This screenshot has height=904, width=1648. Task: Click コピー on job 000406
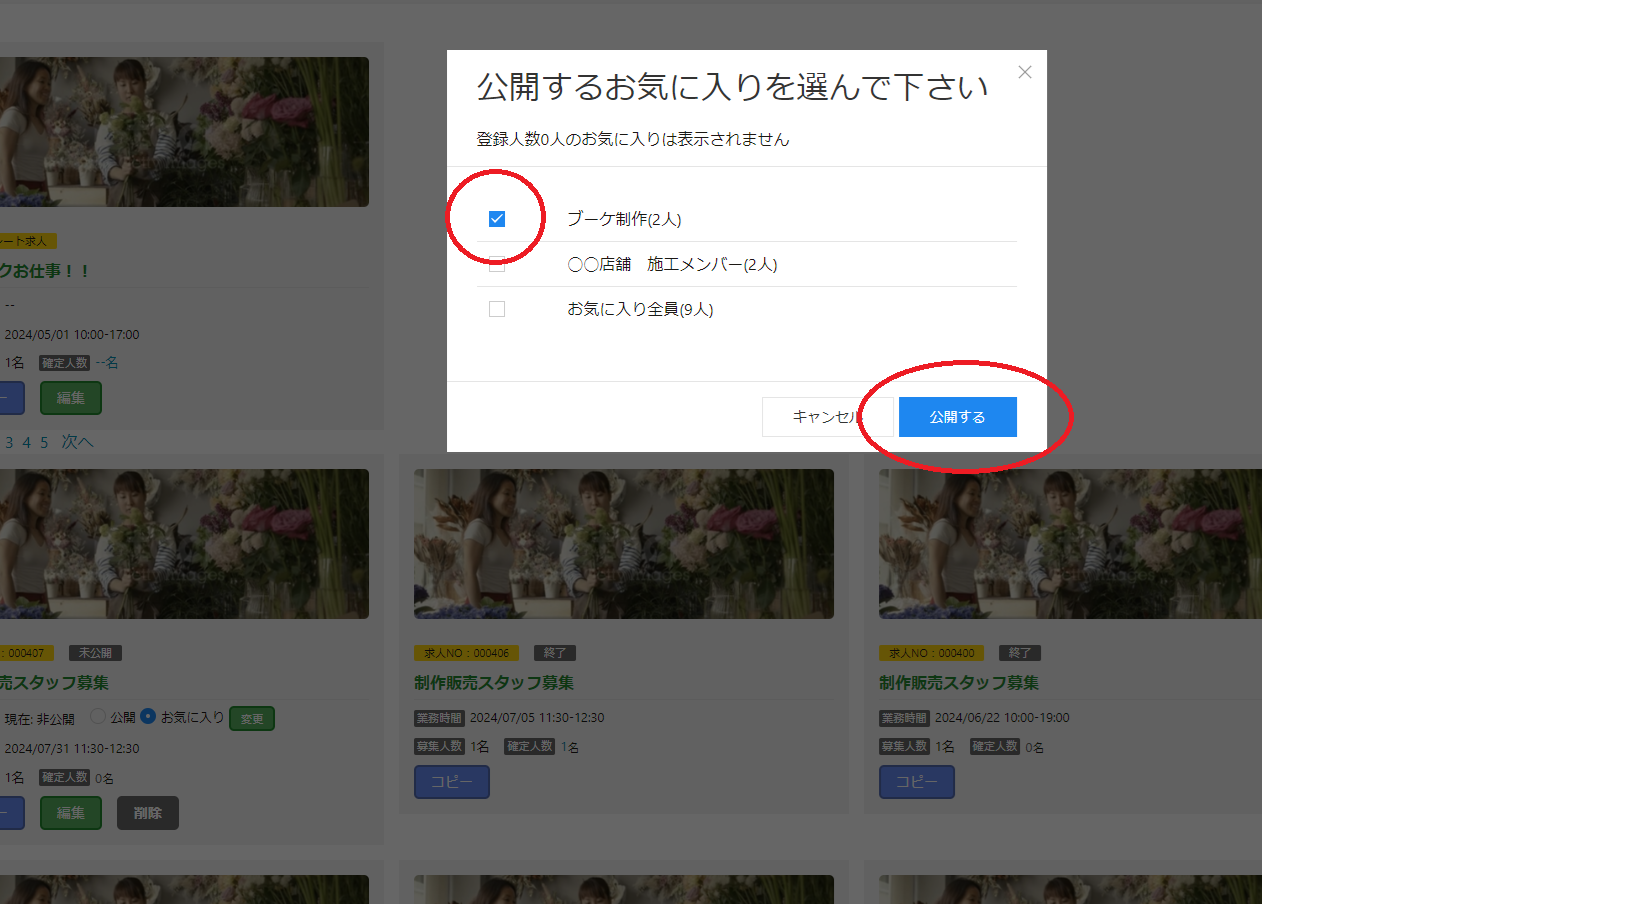click(451, 782)
